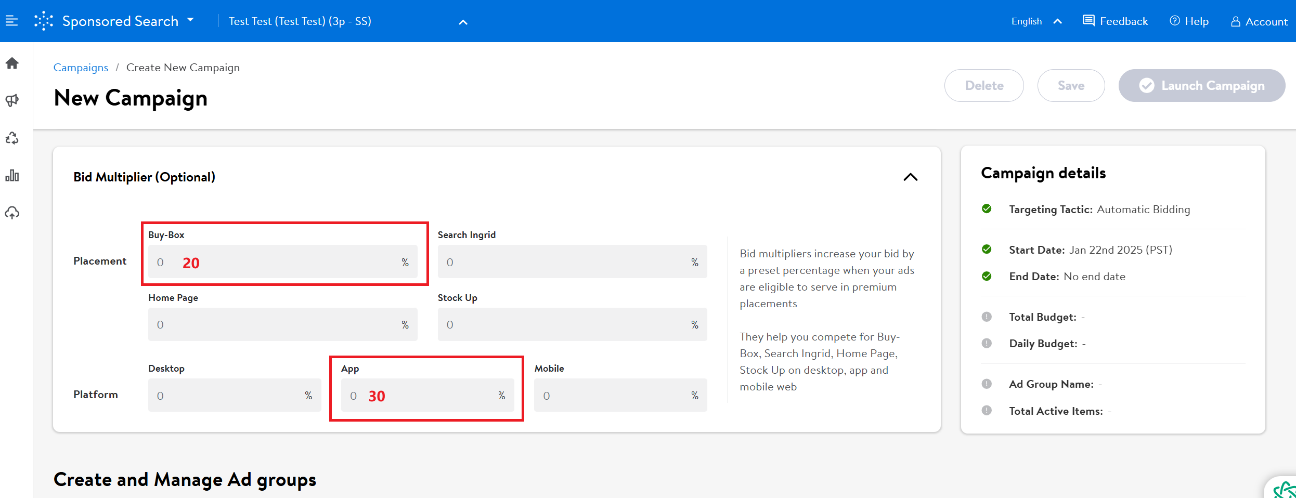Click the cloud upload sidebar icon
This screenshot has width=1296, height=498.
(12, 213)
